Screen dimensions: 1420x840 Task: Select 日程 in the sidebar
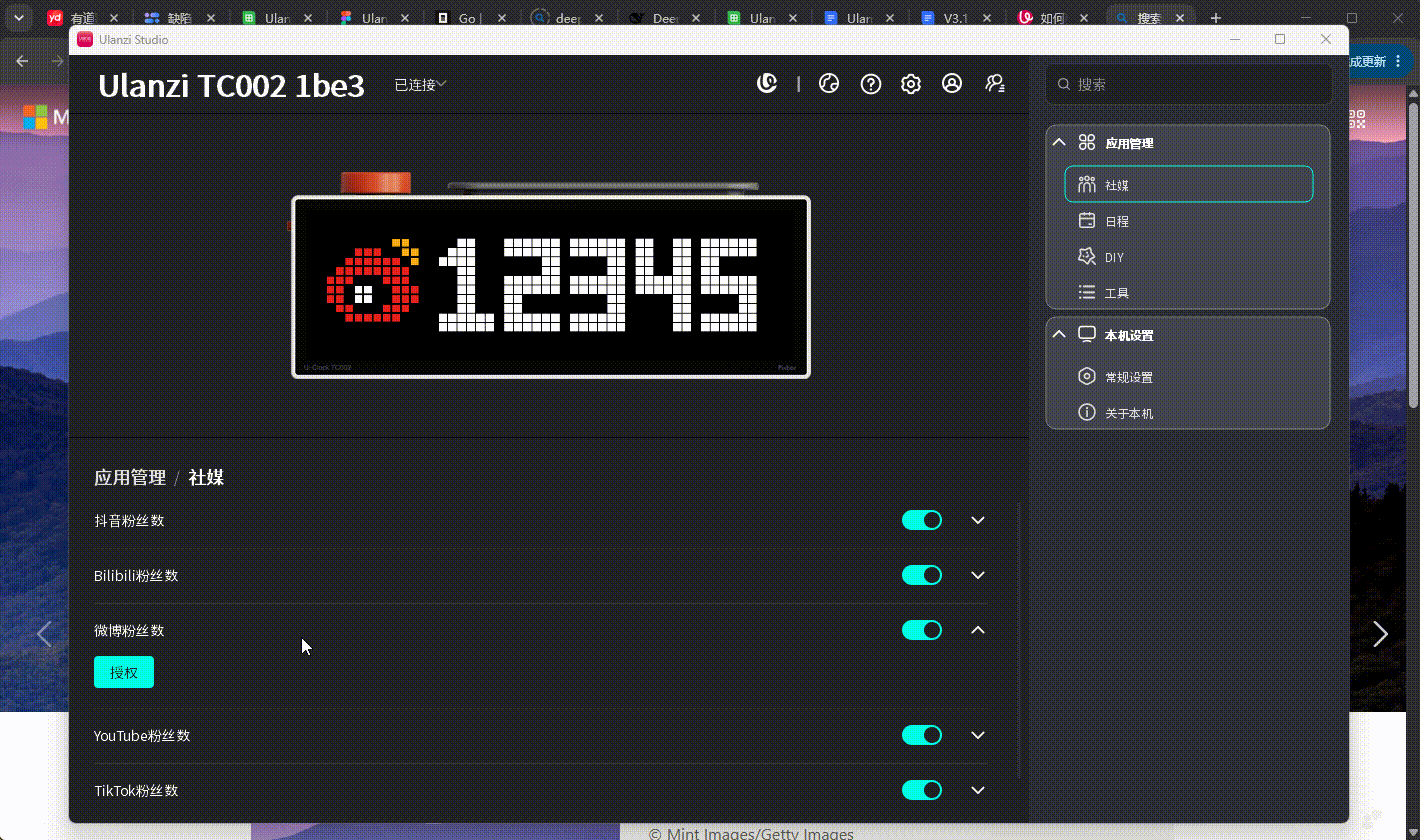(x=1189, y=221)
